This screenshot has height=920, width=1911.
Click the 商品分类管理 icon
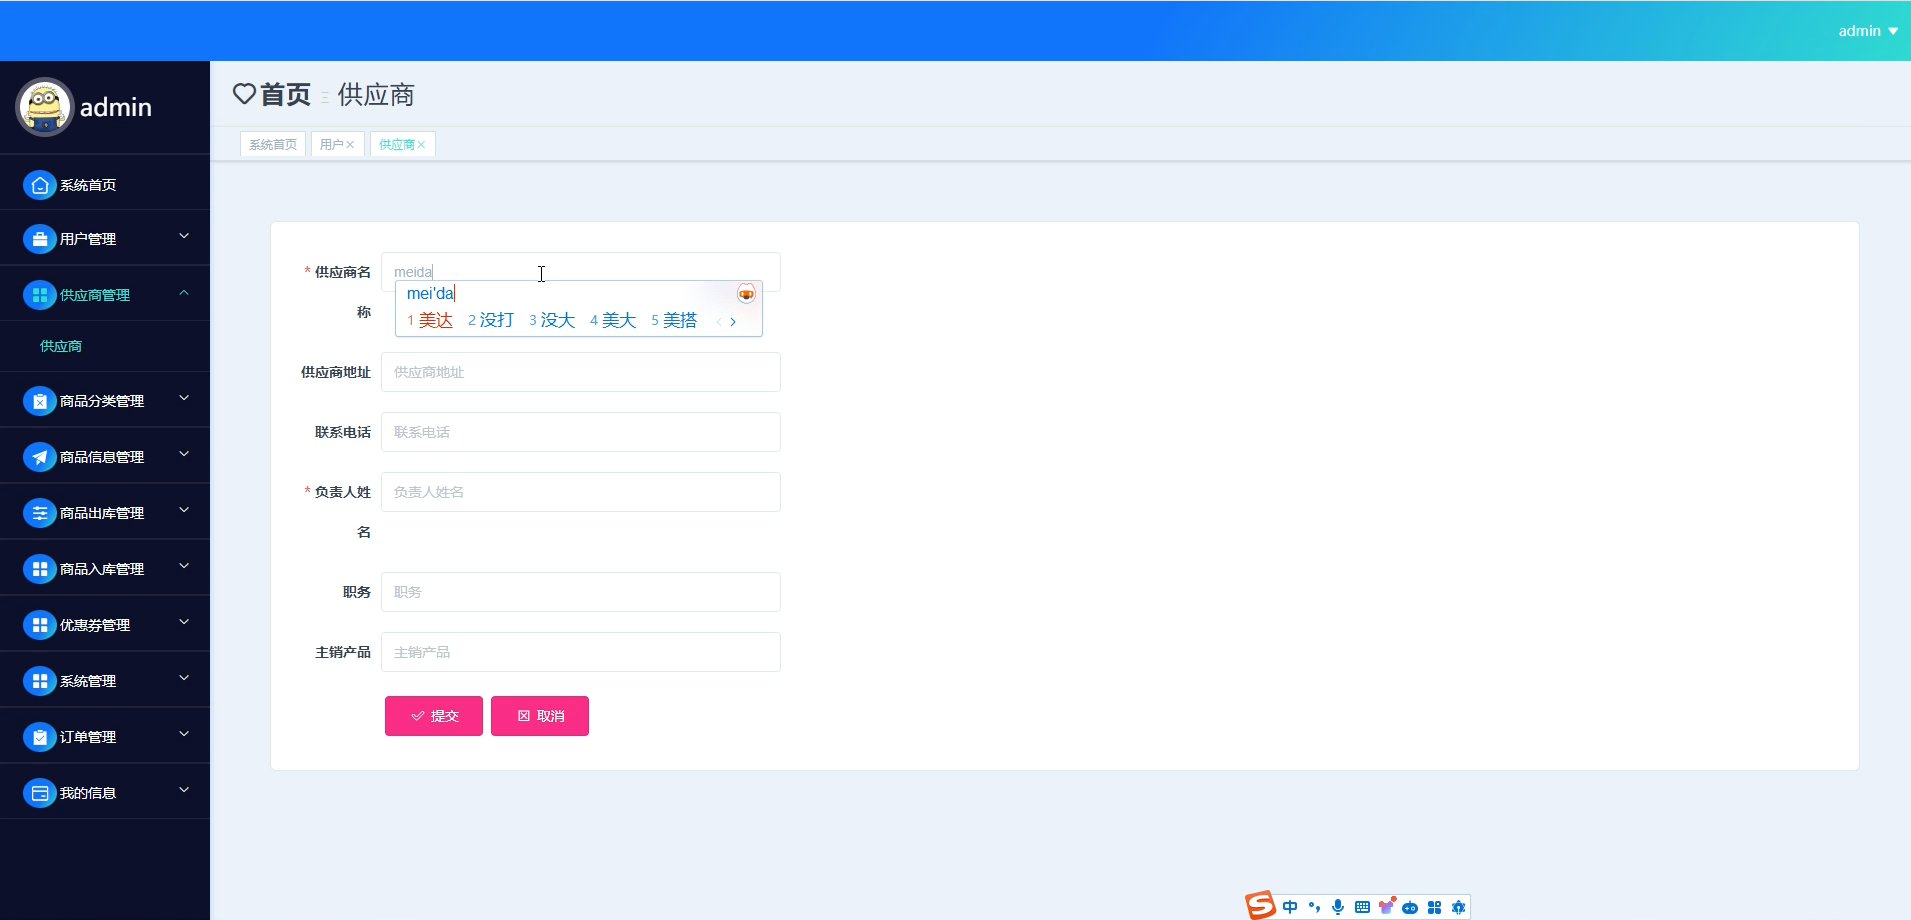[x=40, y=401]
